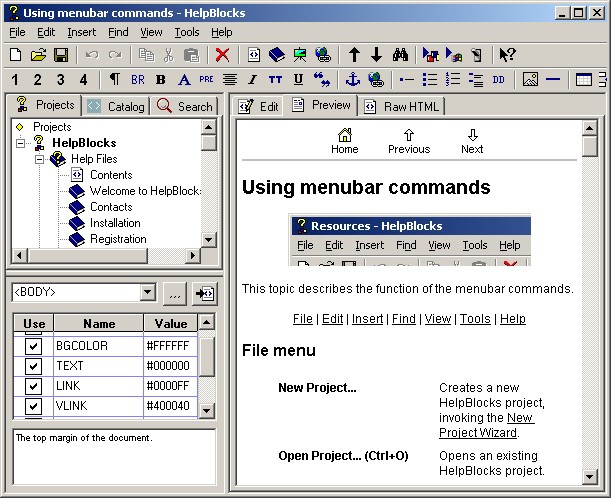Click the Home navigation link in preview
This screenshot has height=498, width=611.
coord(344,141)
